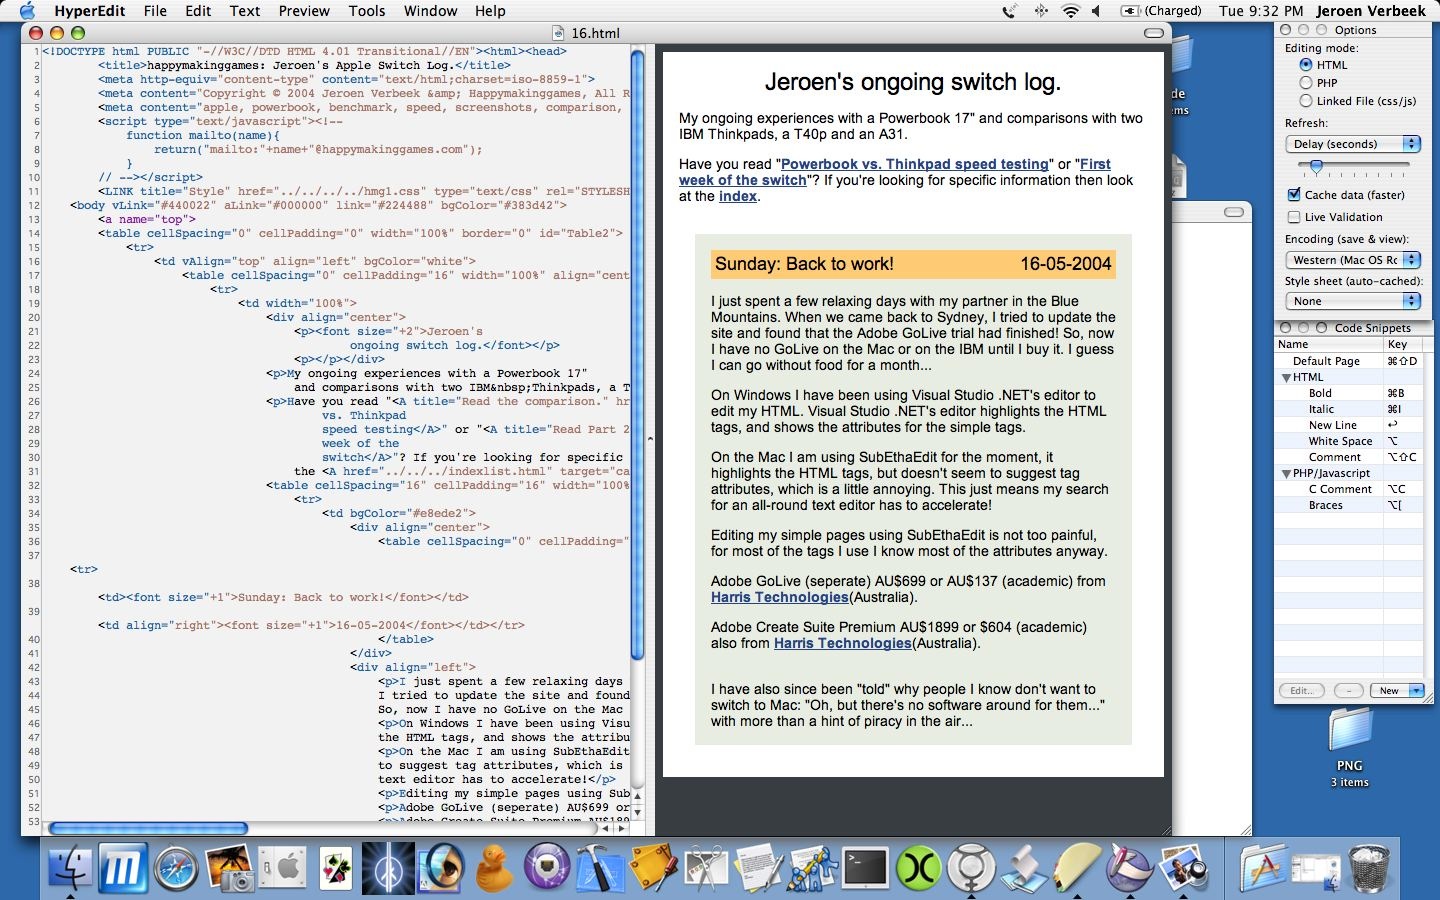Select the Italic snippet row
The image size is (1440, 900).
point(1348,409)
